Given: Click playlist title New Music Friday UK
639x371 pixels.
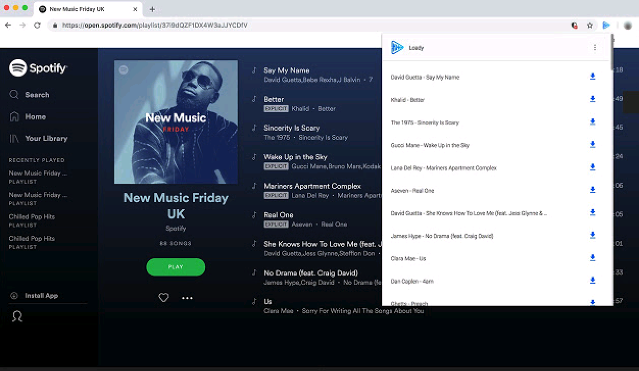Looking at the screenshot, I should pyautogui.click(x=176, y=206).
